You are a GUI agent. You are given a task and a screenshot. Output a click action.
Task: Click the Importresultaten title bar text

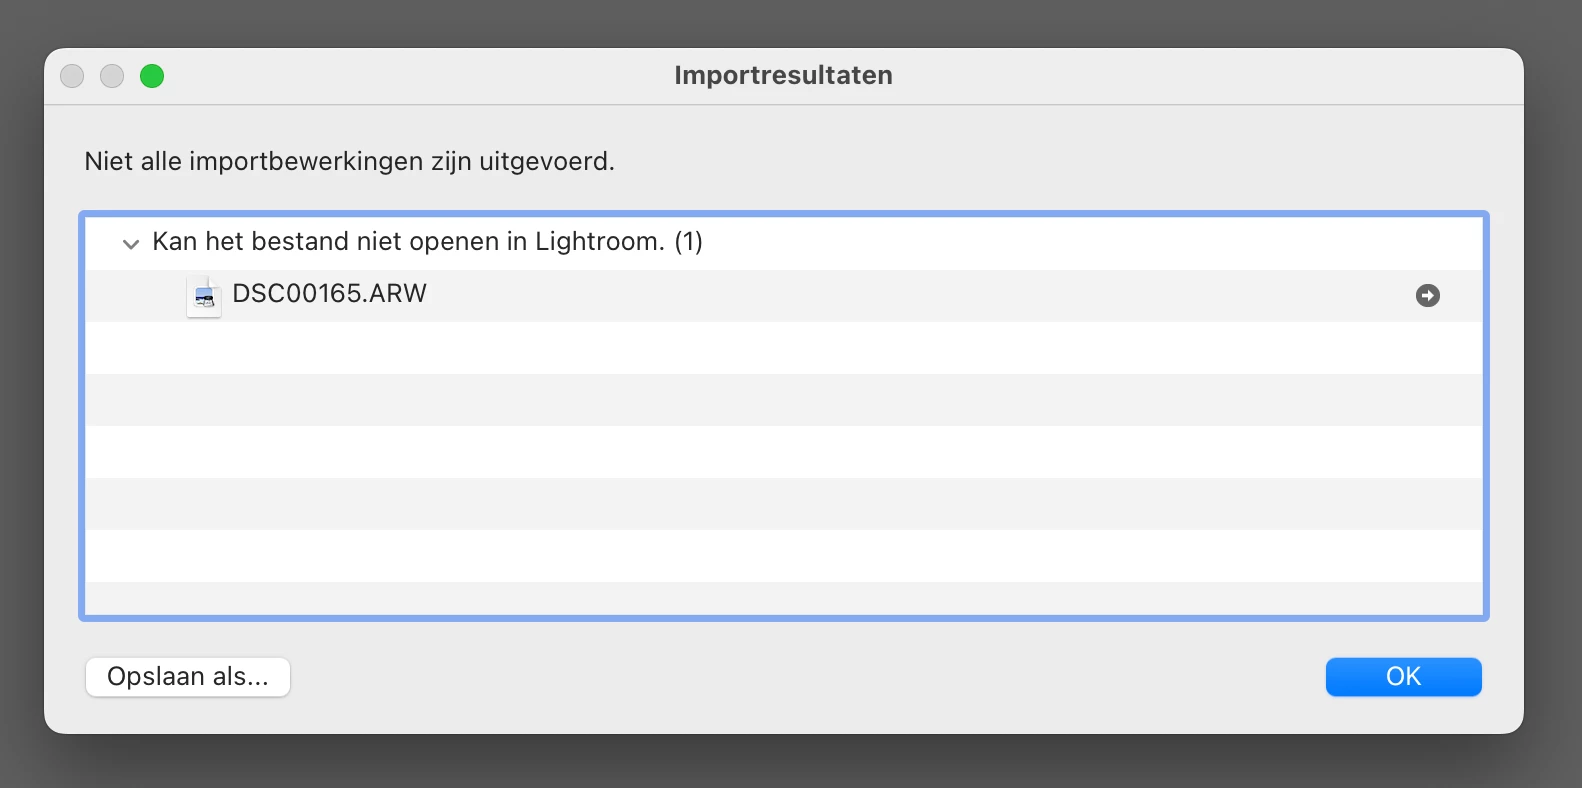click(783, 75)
